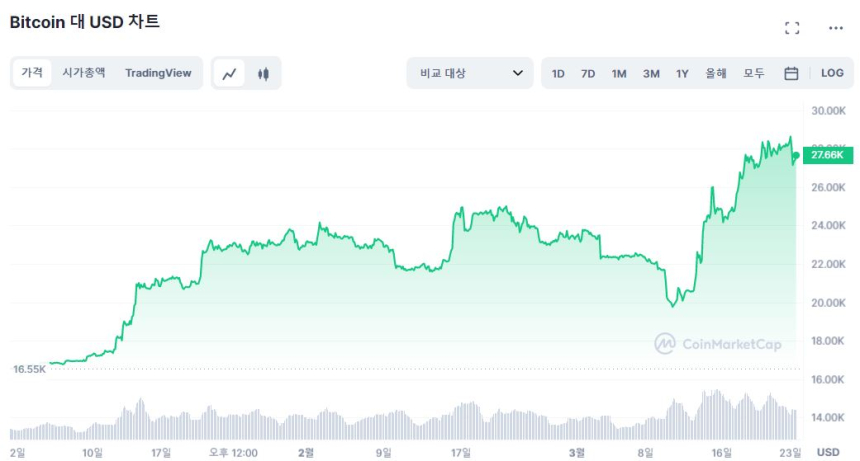Select the 가격 tab

pyautogui.click(x=32, y=72)
